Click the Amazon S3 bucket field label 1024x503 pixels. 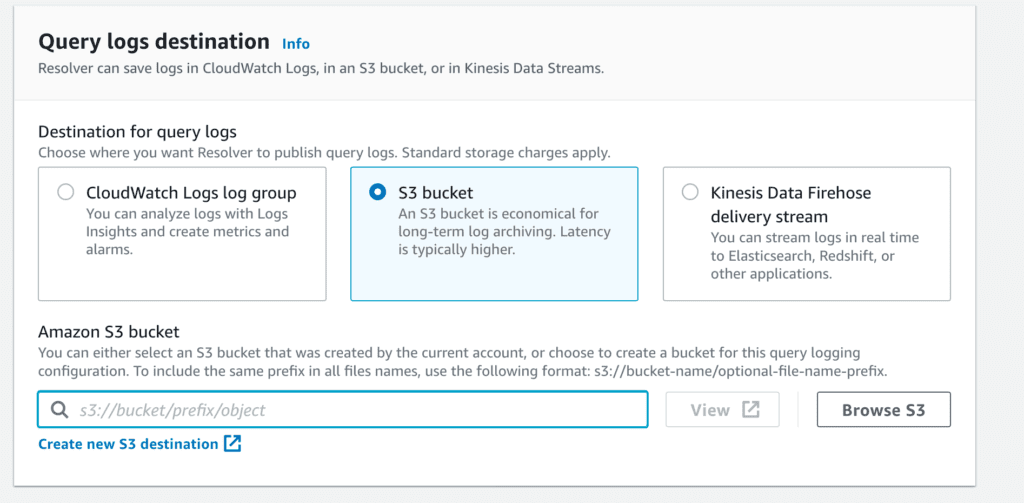point(108,332)
